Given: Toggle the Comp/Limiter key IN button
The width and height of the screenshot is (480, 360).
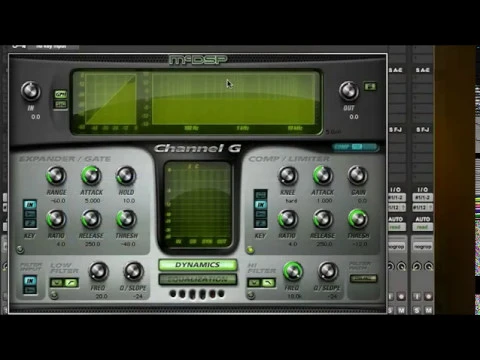Looking at the screenshot, I should [x=261, y=205].
